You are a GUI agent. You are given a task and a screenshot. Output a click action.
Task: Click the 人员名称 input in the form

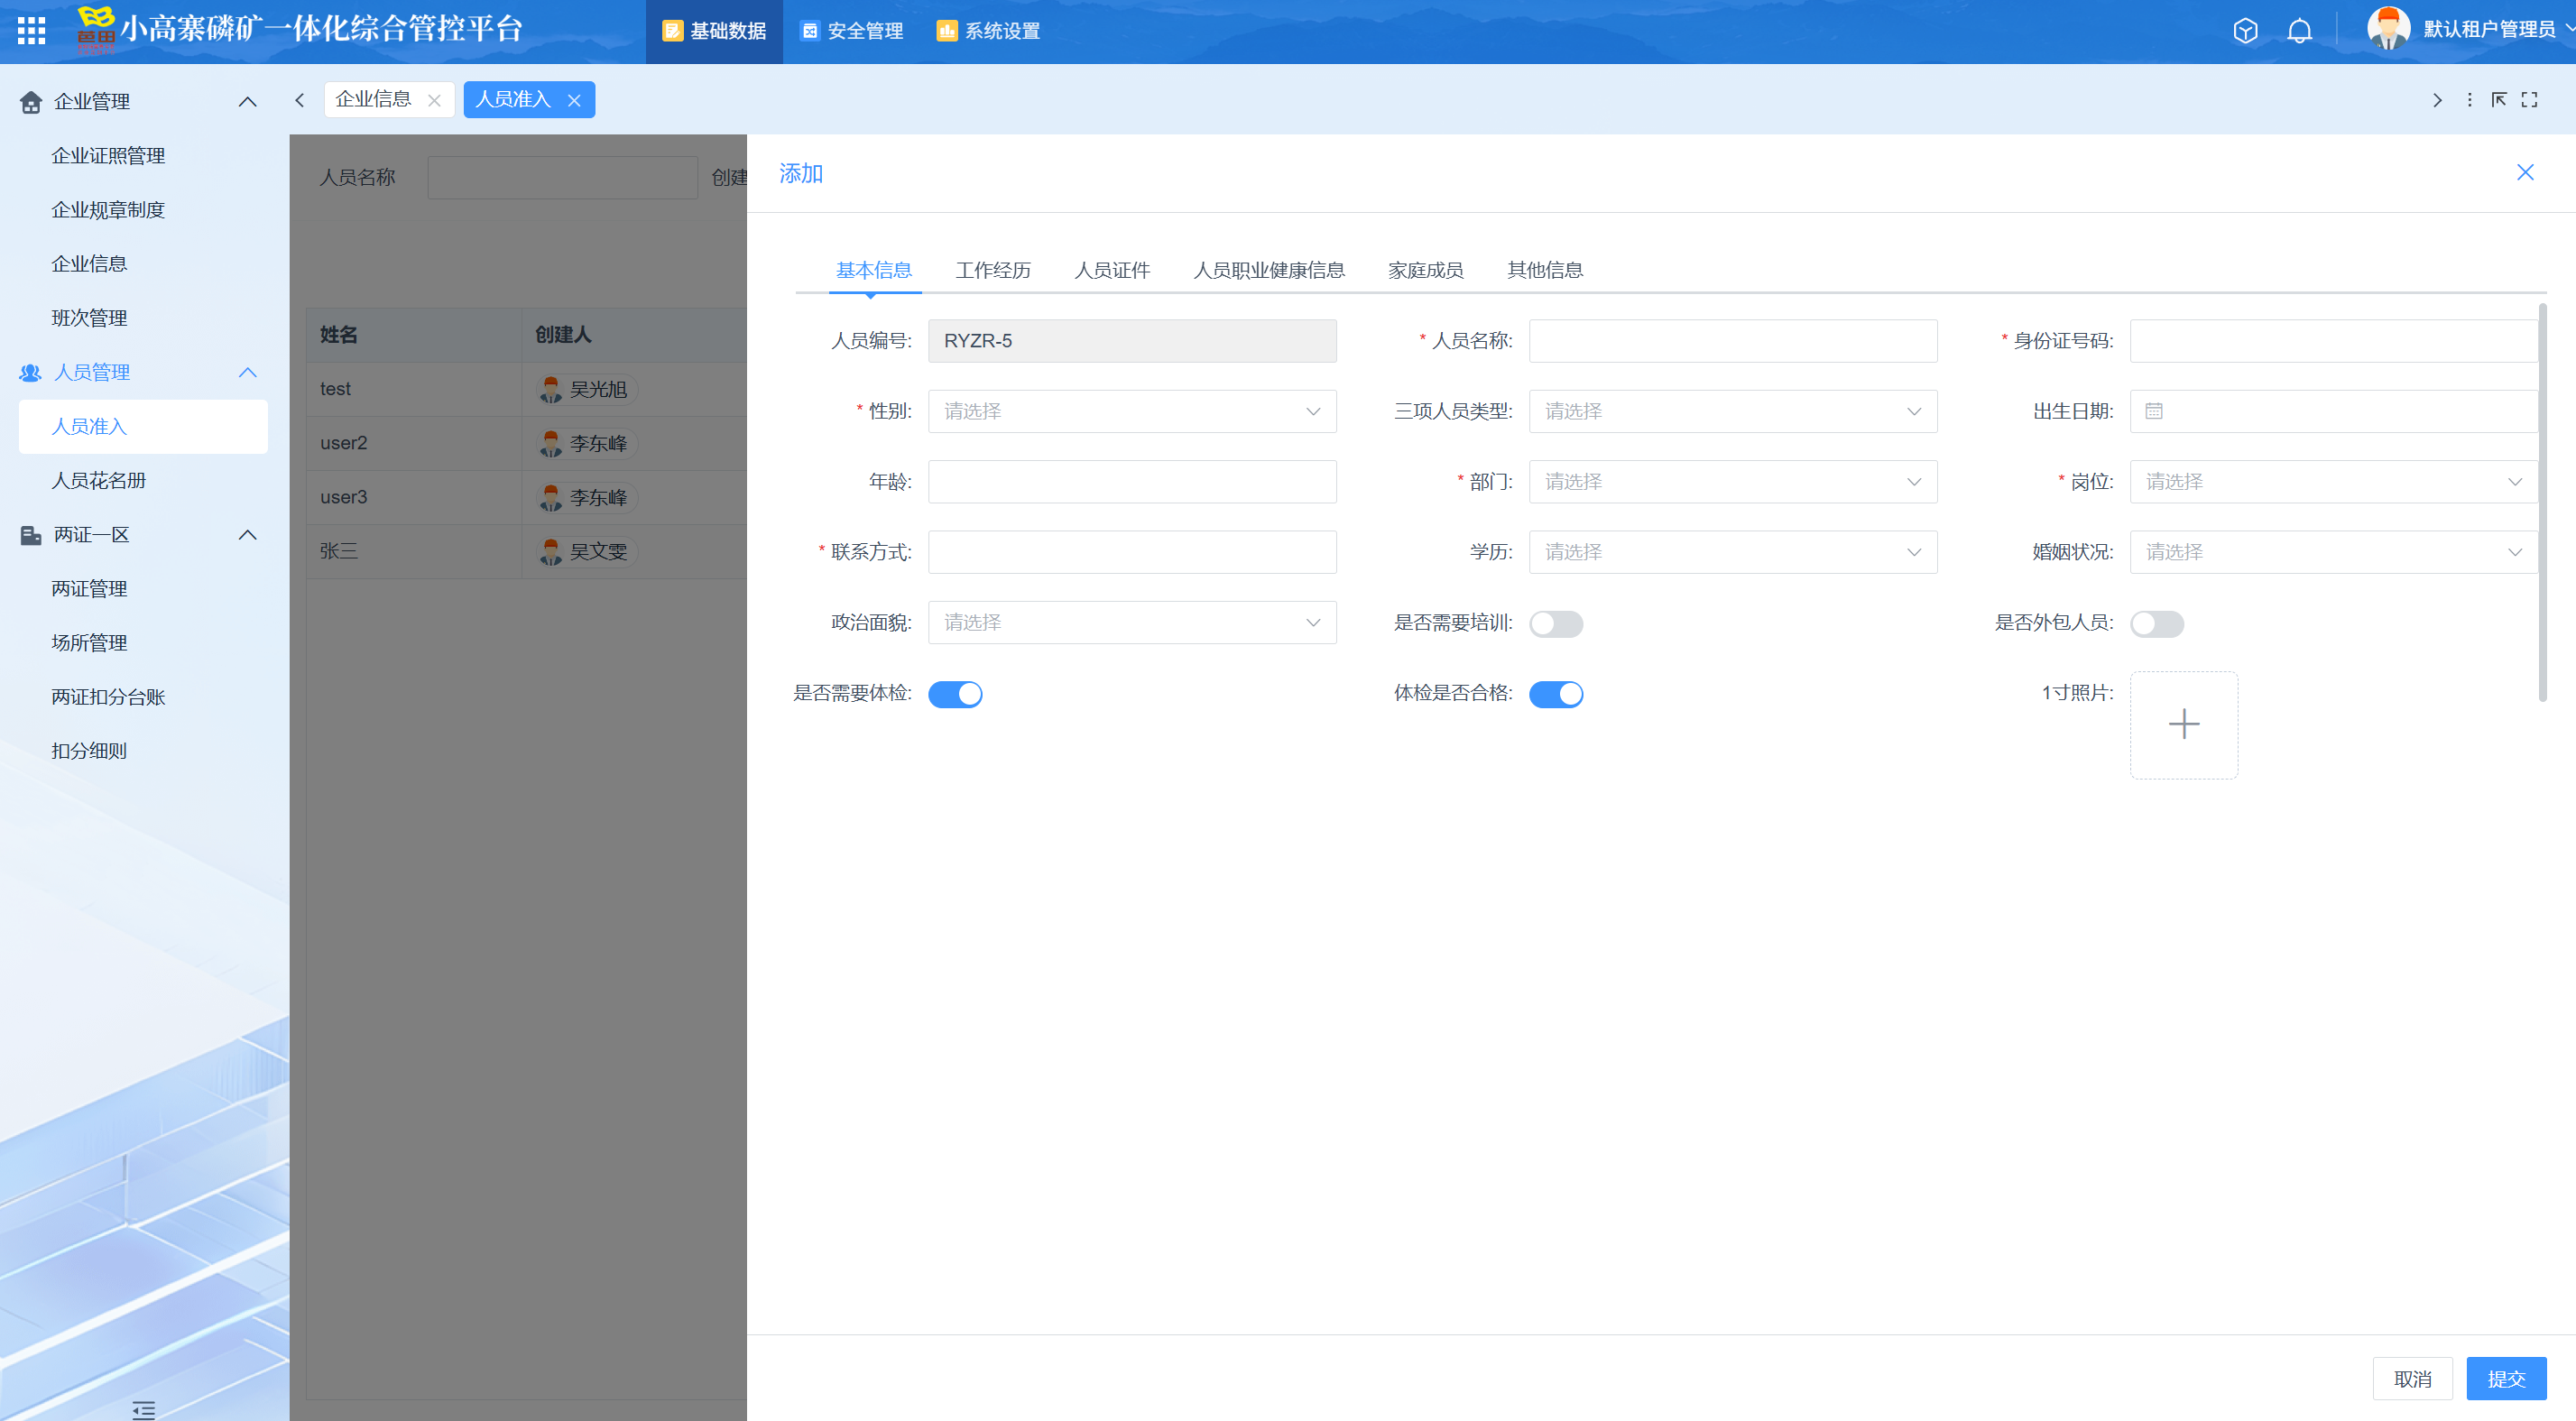click(1732, 341)
